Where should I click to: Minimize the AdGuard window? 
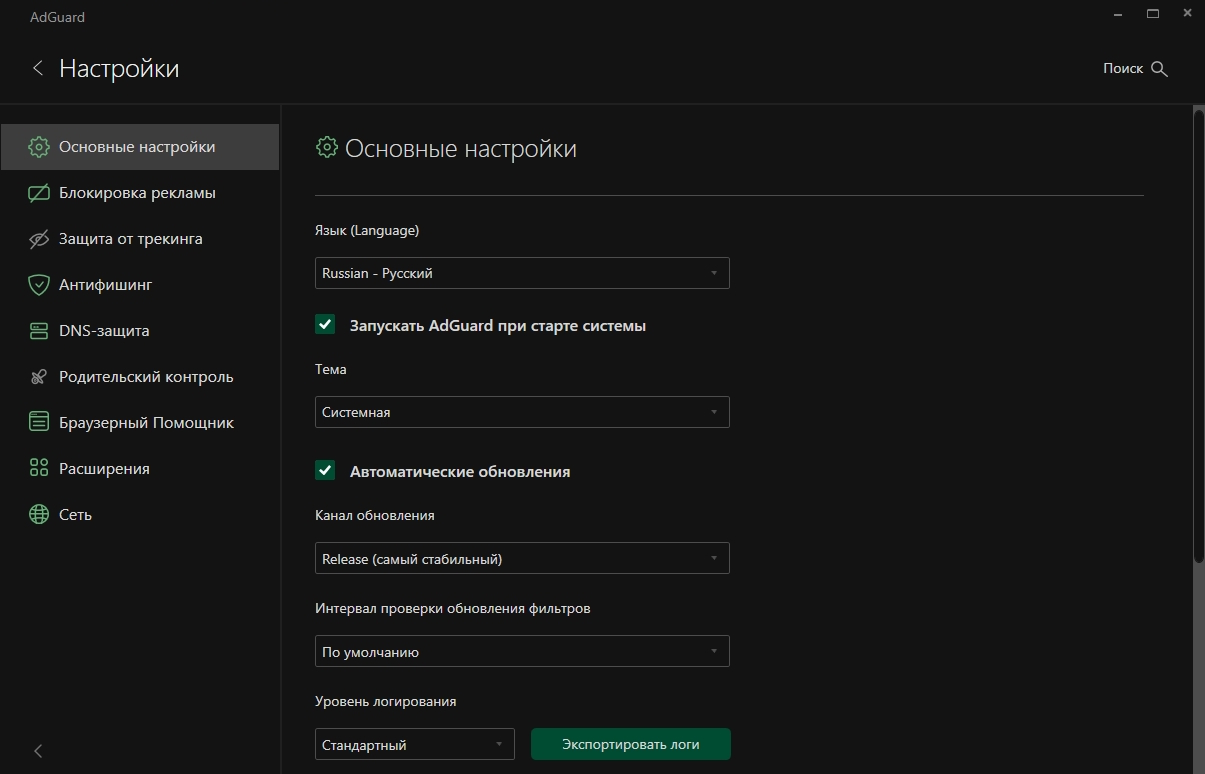click(1117, 14)
